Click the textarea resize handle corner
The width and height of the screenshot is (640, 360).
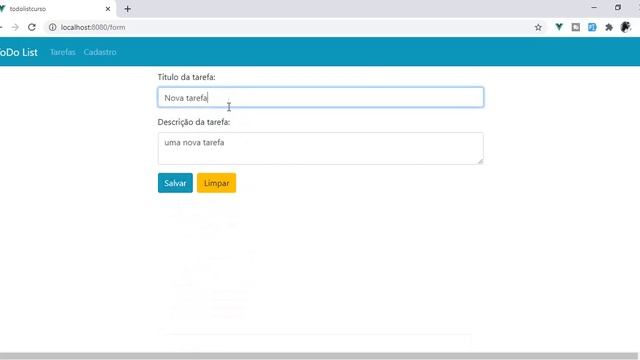pos(480,161)
